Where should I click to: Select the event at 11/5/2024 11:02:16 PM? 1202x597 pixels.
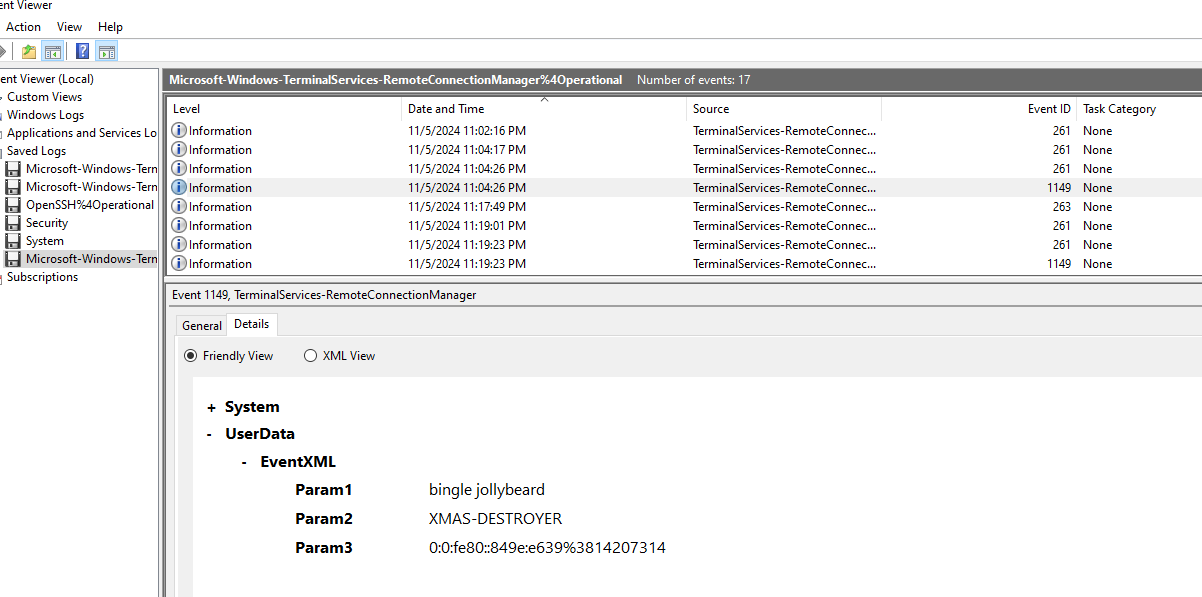click(684, 131)
